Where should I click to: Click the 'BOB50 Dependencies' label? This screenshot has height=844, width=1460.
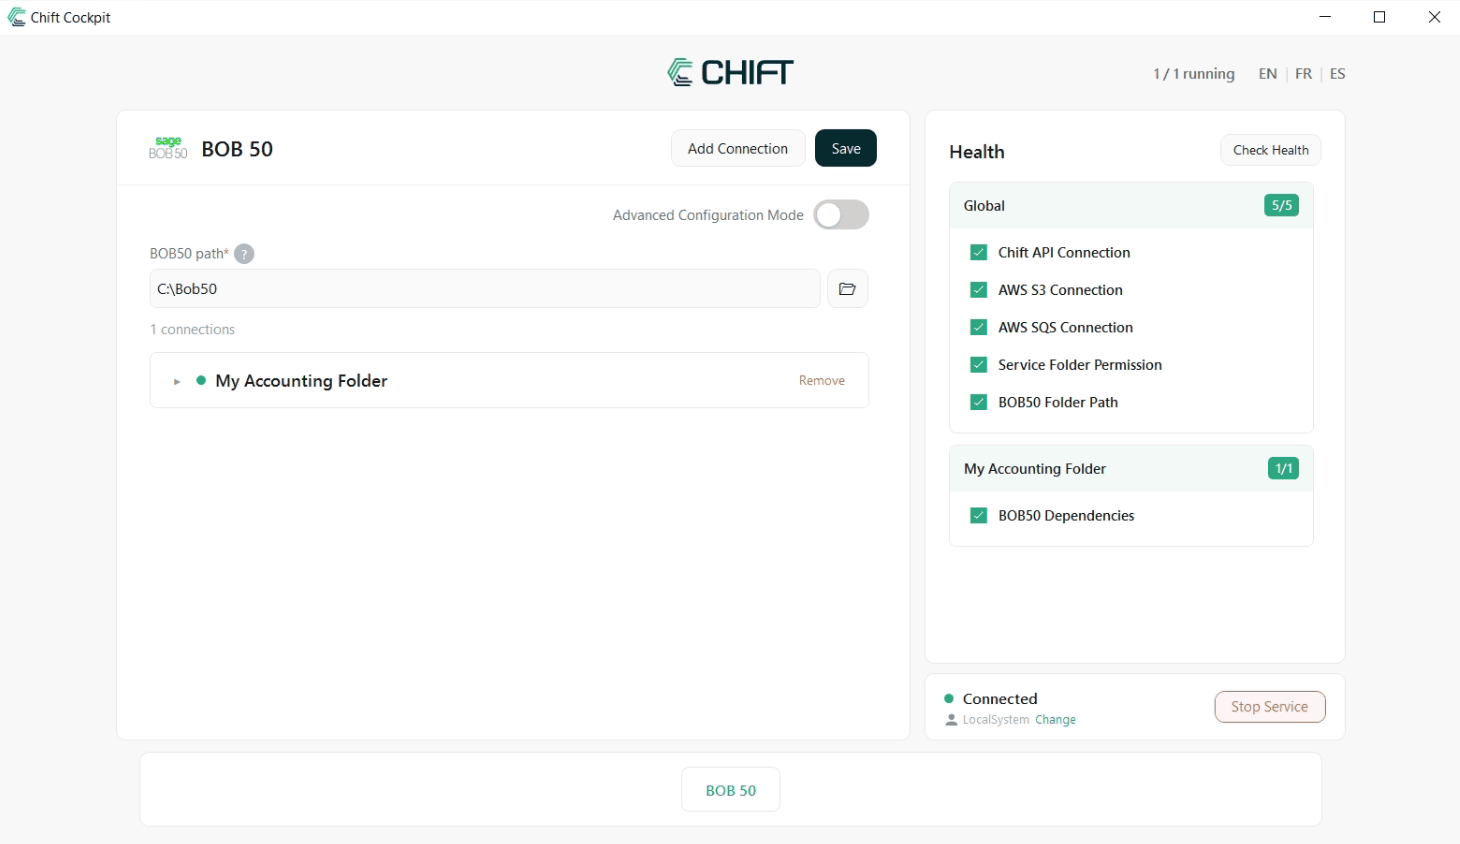coord(1066,516)
